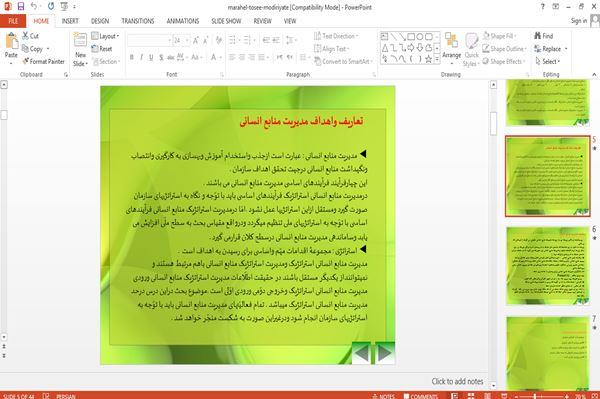Click PERSIAN language indicator in status bar

point(65,396)
